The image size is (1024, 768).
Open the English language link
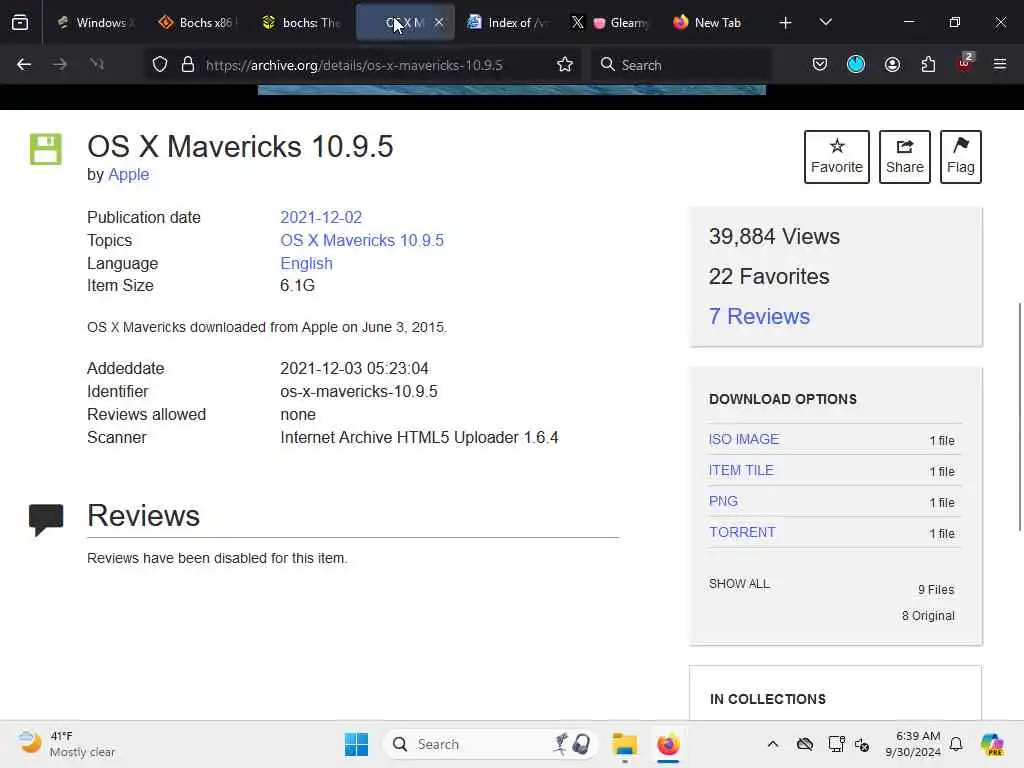tap(306, 263)
